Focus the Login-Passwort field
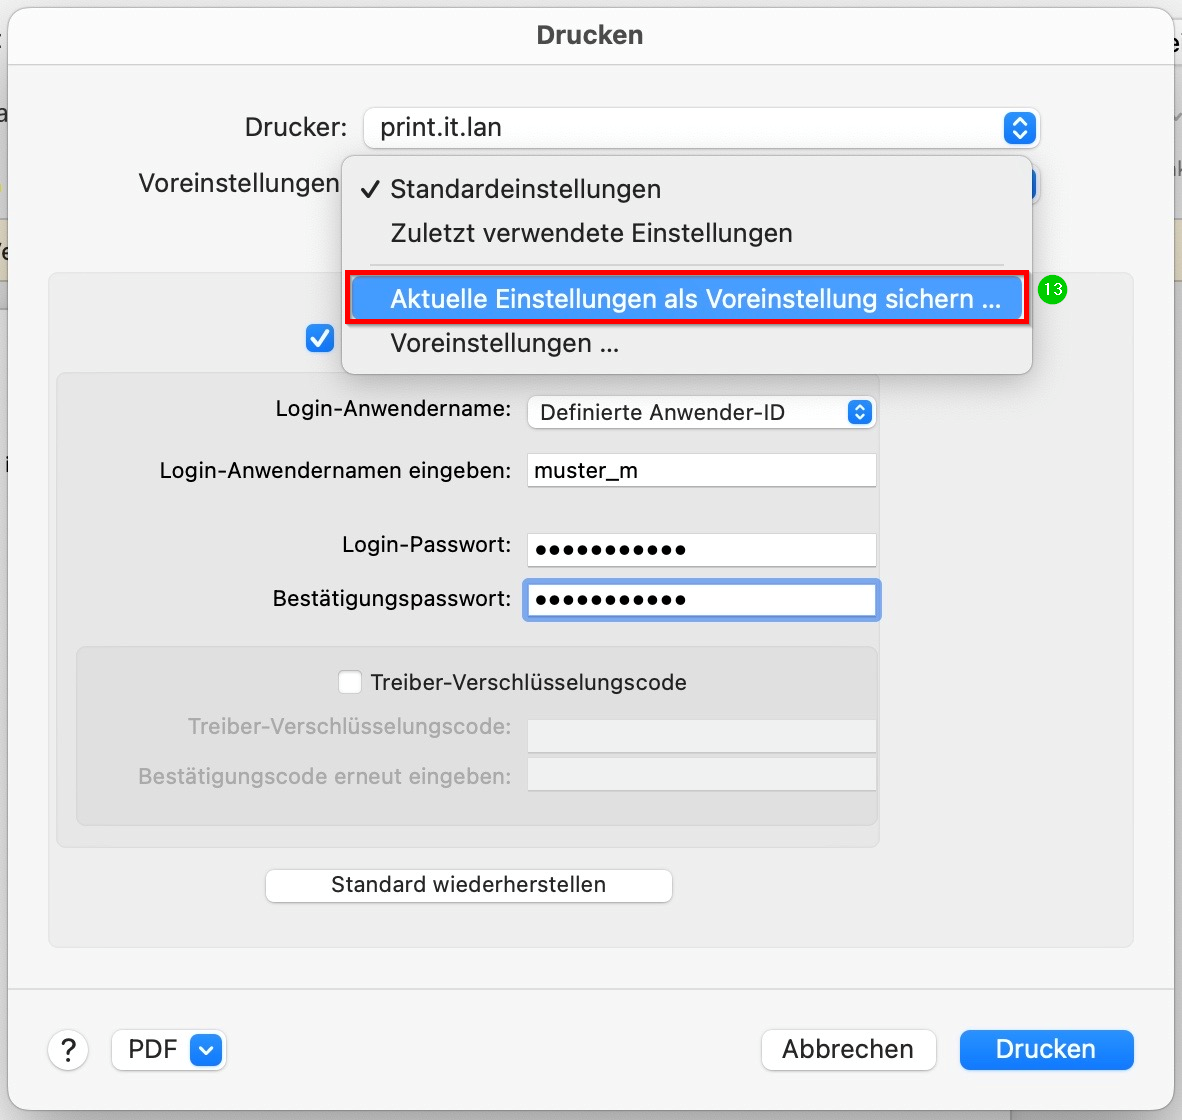The image size is (1182, 1120). [x=701, y=549]
